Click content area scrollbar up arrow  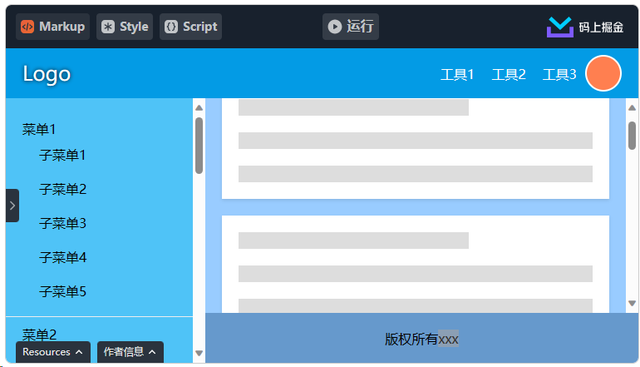(x=632, y=108)
